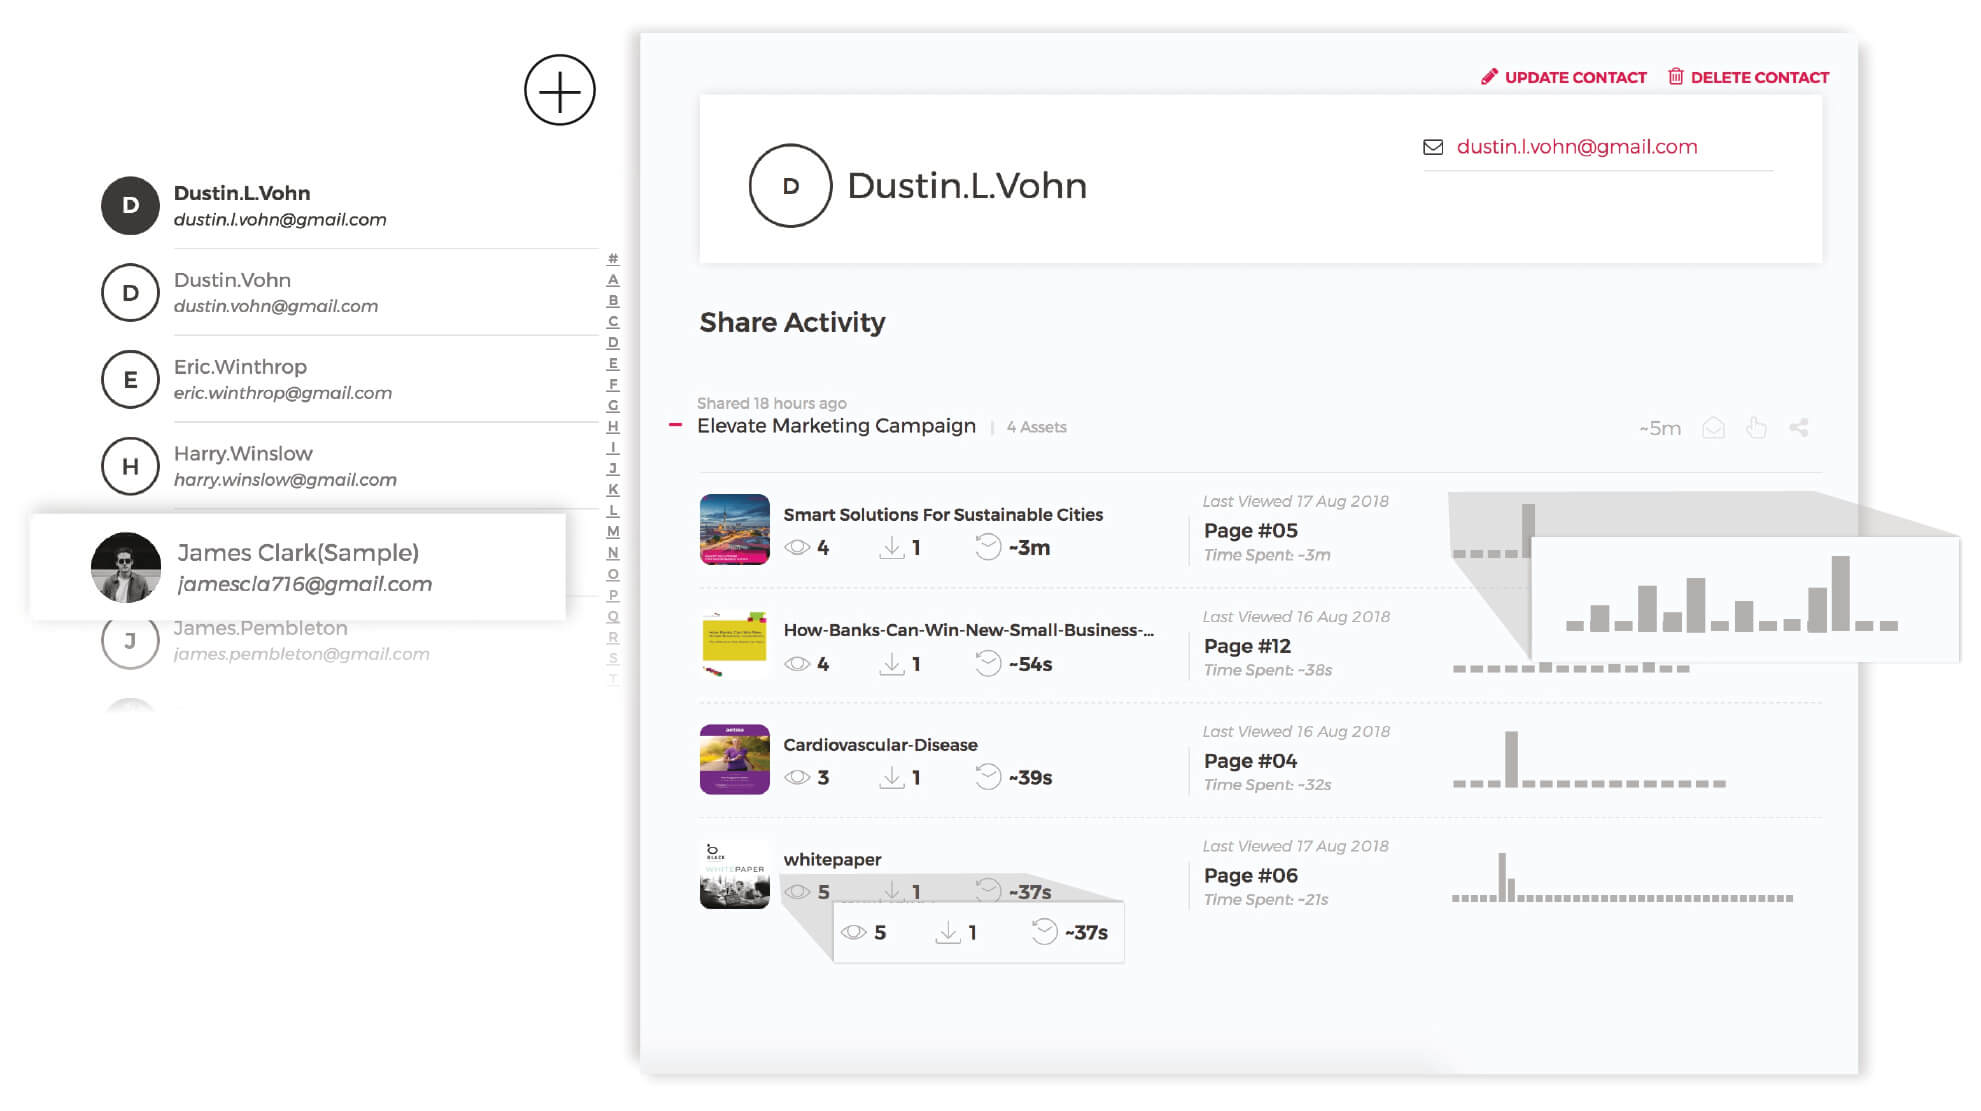Click the pencil icon beside Update Contact
The height and width of the screenshot is (1111, 1981).
(x=1489, y=77)
